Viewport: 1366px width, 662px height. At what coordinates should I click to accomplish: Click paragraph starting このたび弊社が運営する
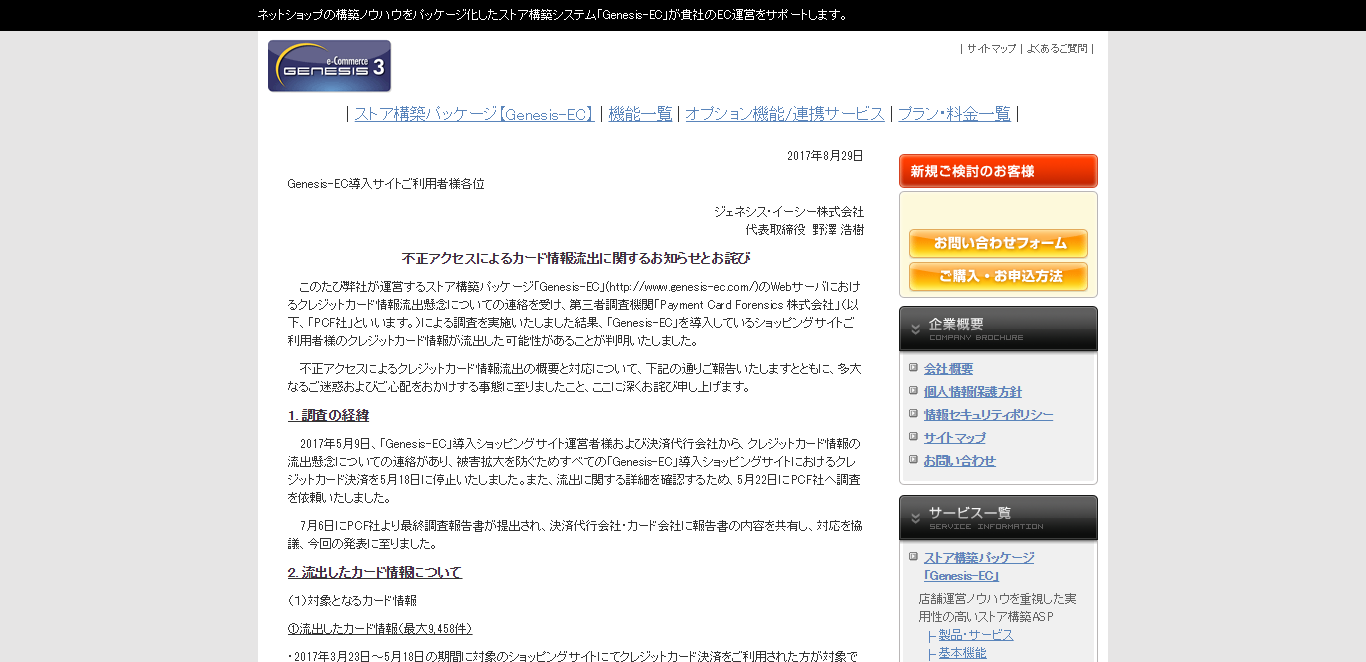click(575, 314)
